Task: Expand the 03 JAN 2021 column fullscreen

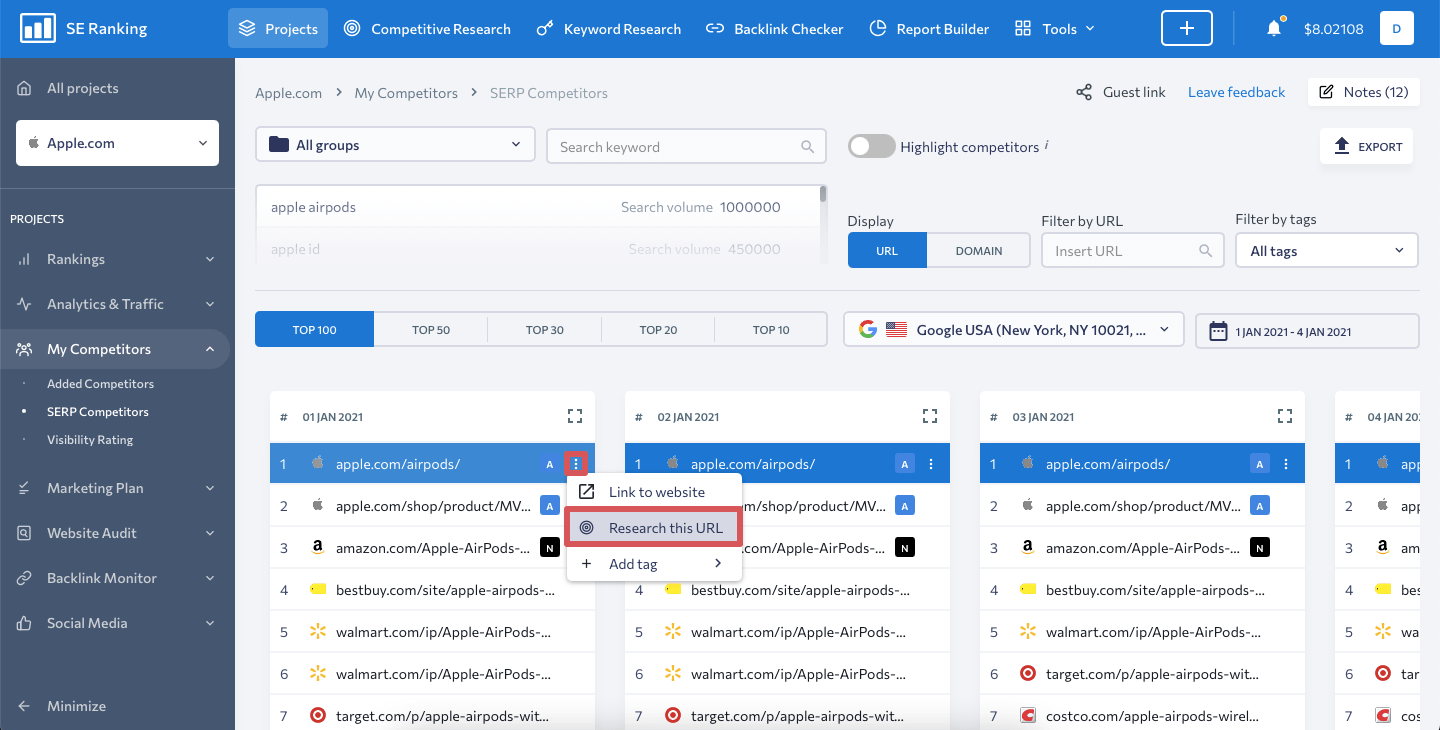Action: point(1285,416)
